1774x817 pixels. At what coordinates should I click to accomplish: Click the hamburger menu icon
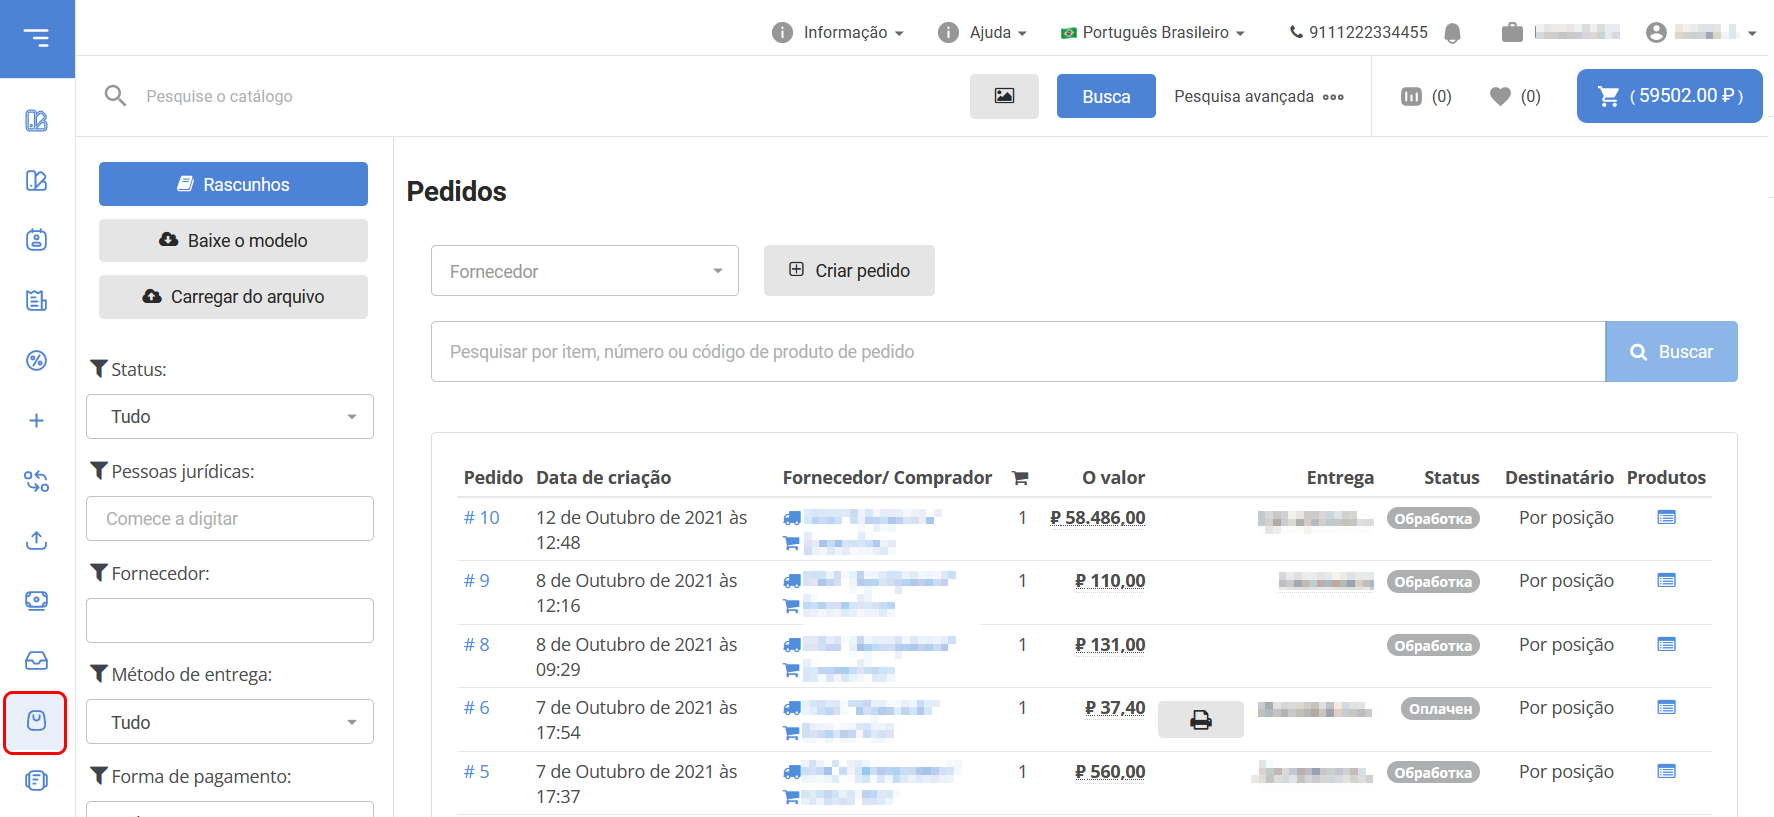[x=37, y=38]
